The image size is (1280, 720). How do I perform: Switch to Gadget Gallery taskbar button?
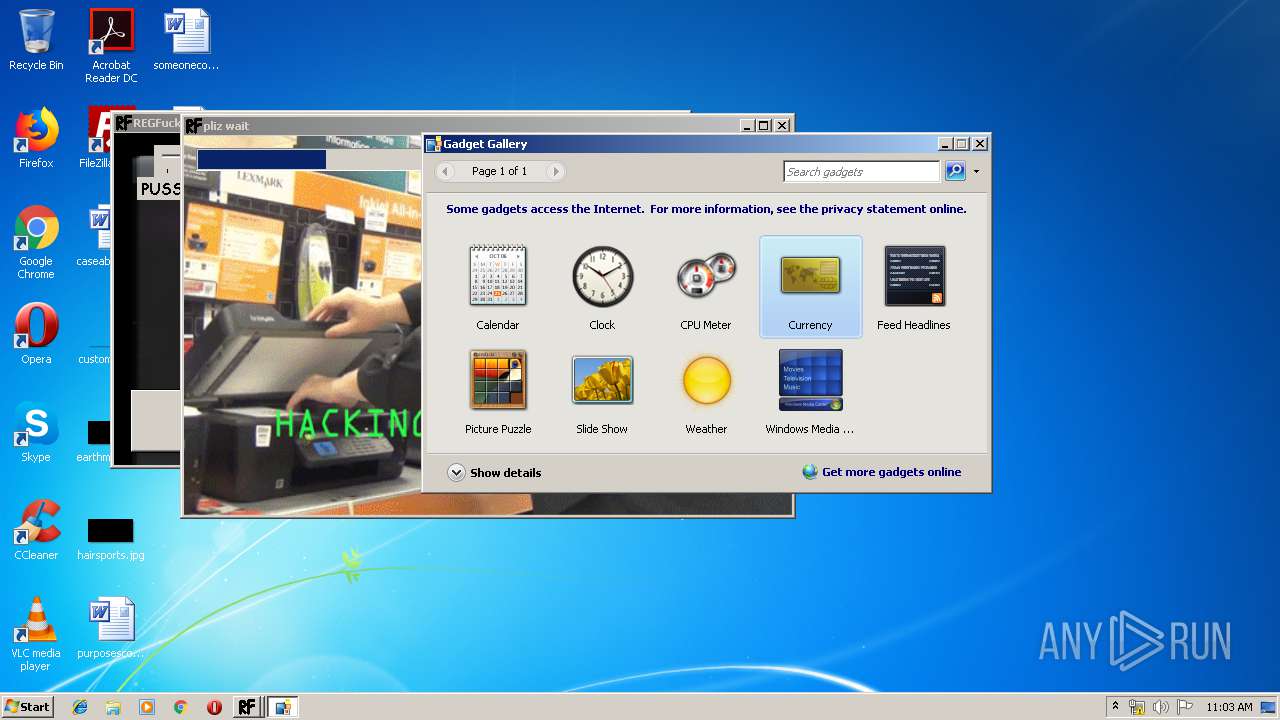click(x=282, y=707)
